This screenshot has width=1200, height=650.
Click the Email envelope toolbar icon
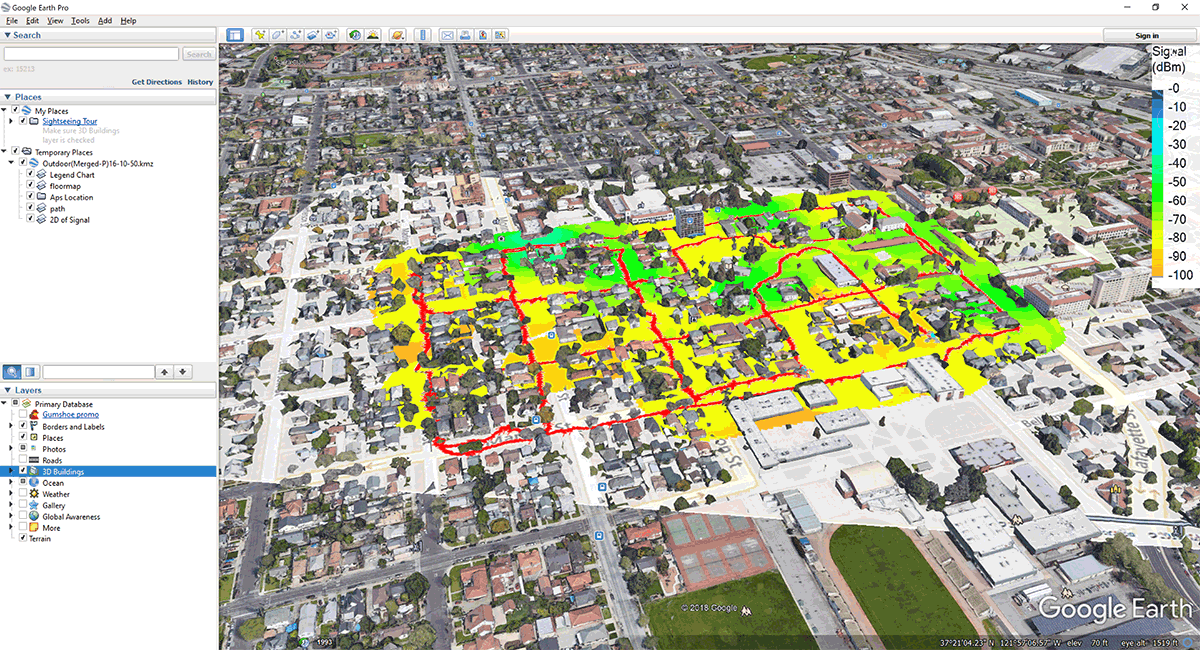point(448,35)
